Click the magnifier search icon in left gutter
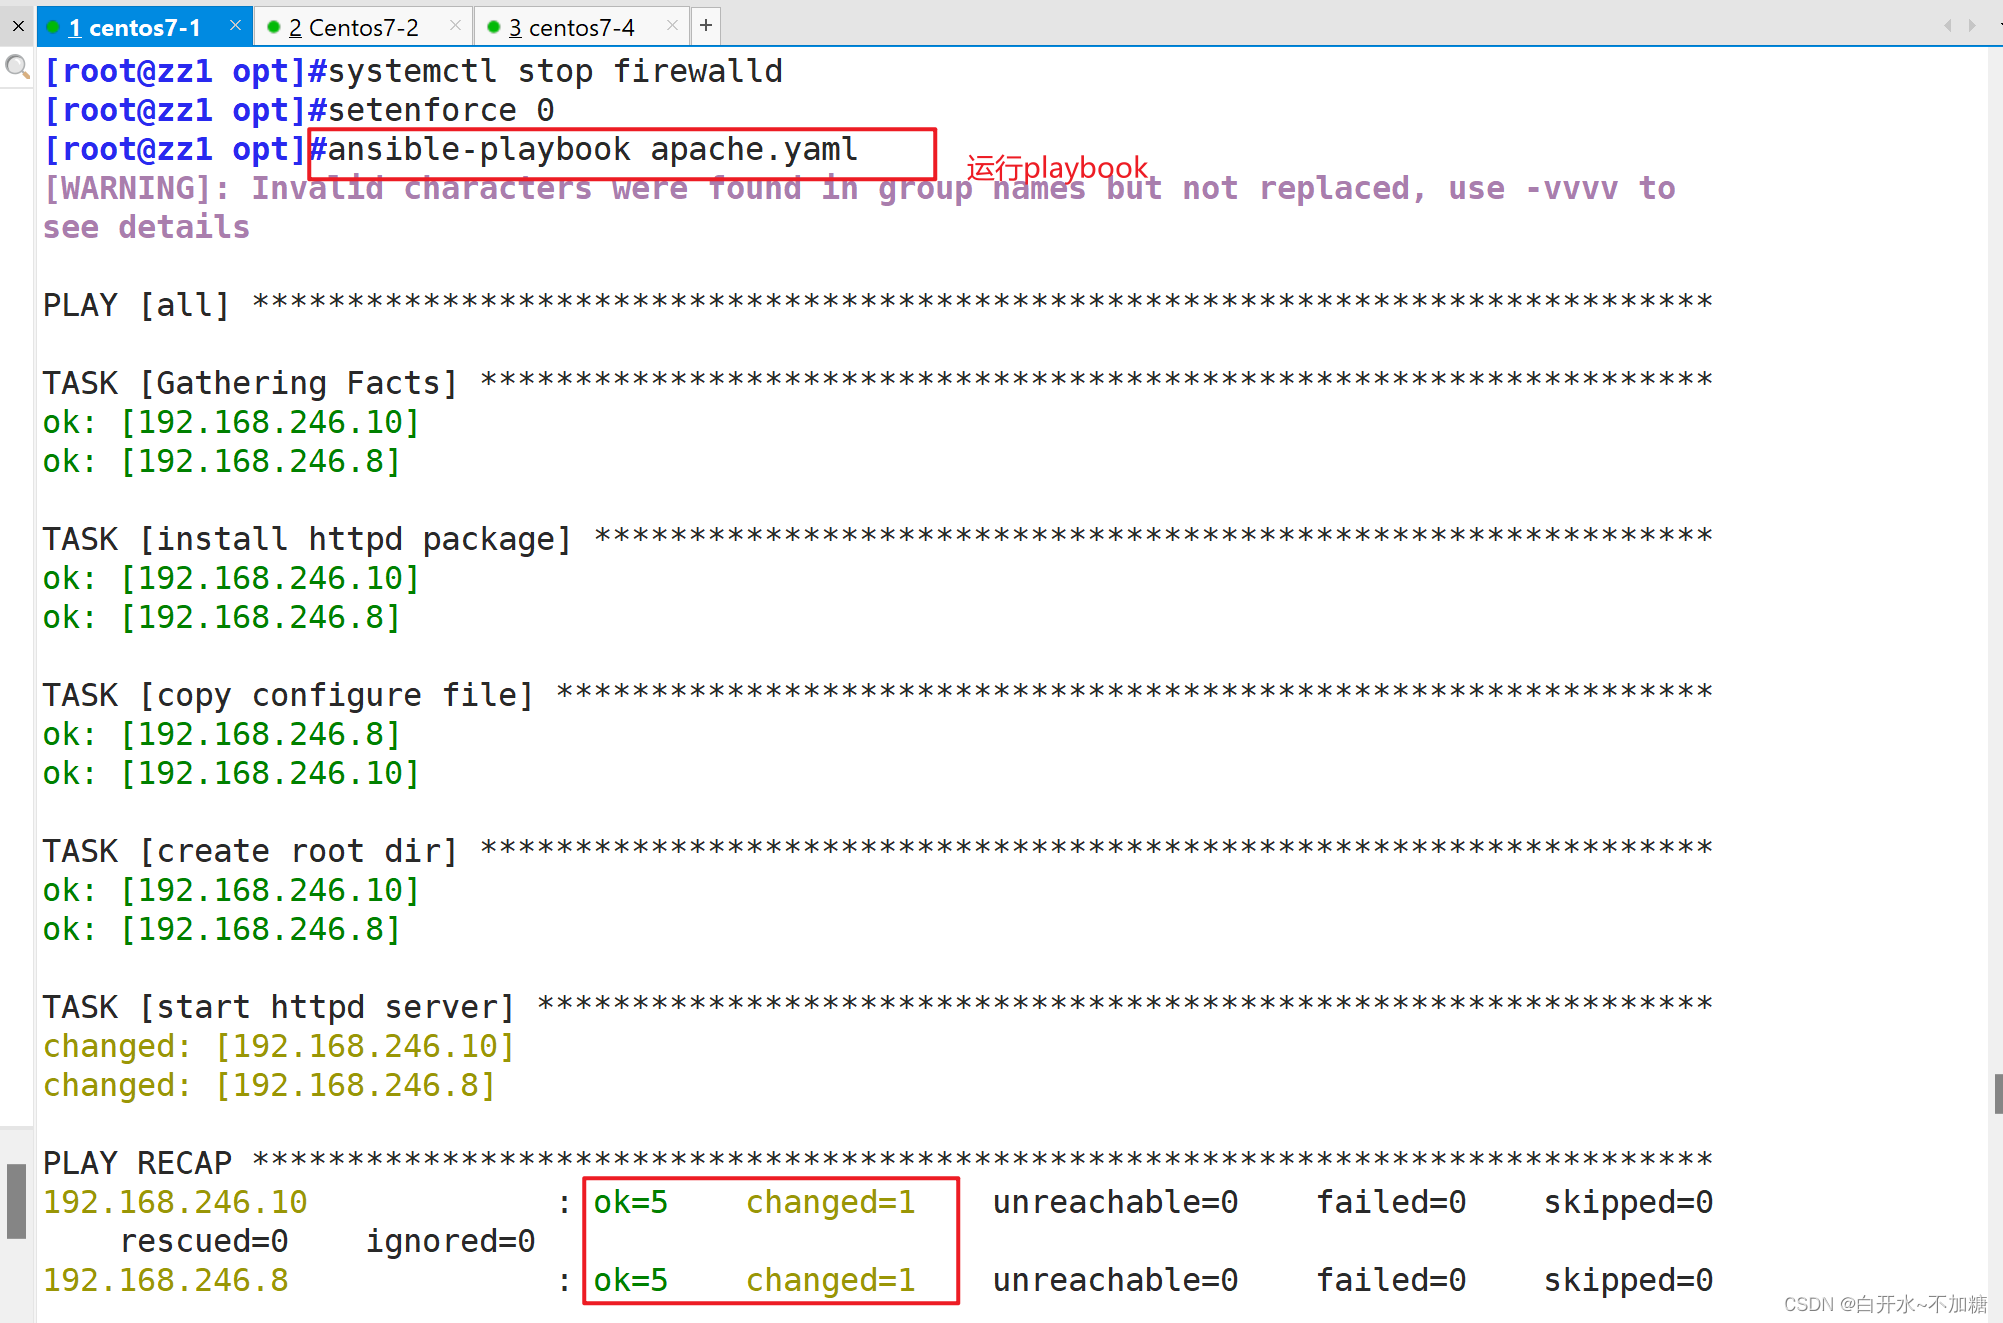Image resolution: width=2003 pixels, height=1323 pixels. [17, 67]
